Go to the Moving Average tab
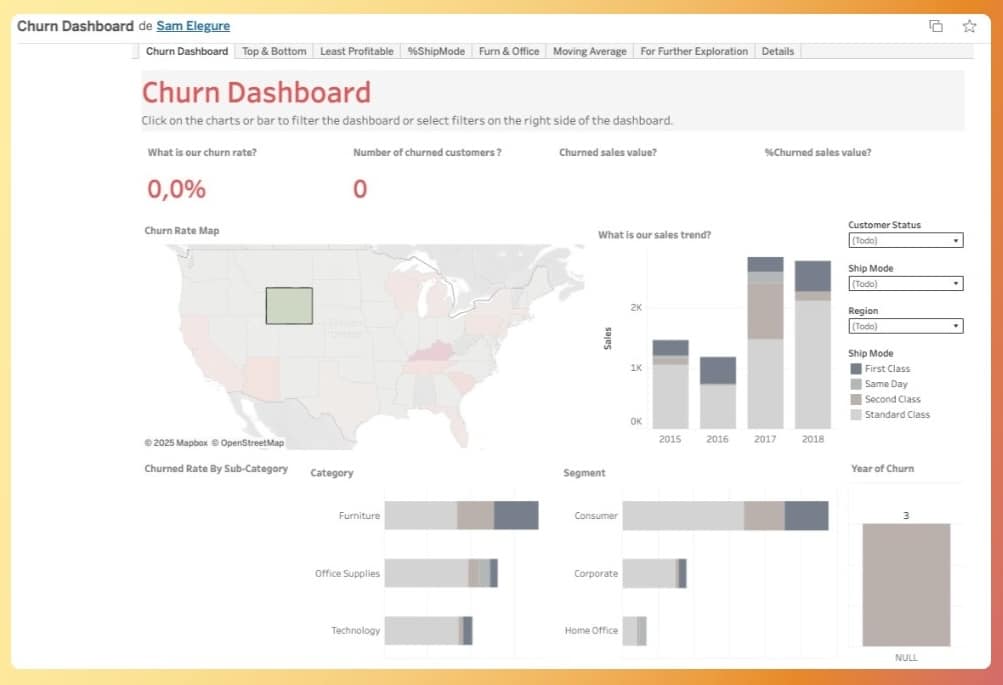Image resolution: width=1003 pixels, height=685 pixels. 589,51
